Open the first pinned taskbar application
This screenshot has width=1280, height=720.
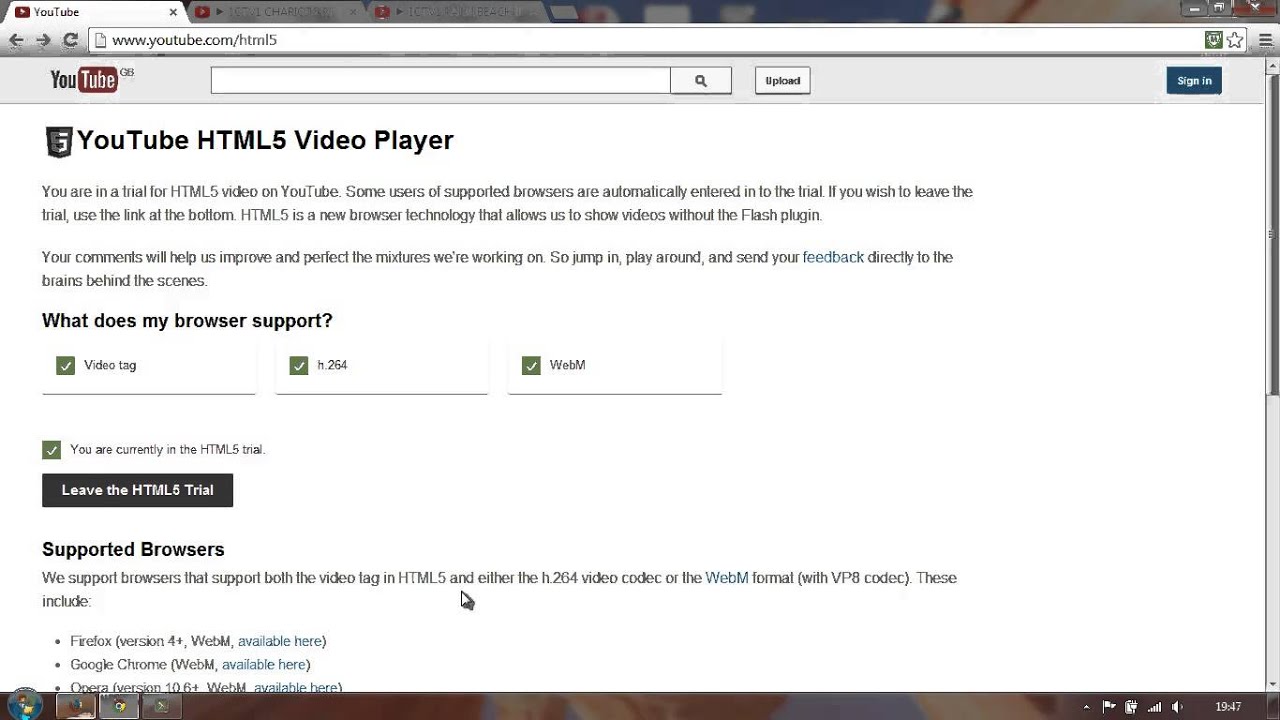coord(76,706)
